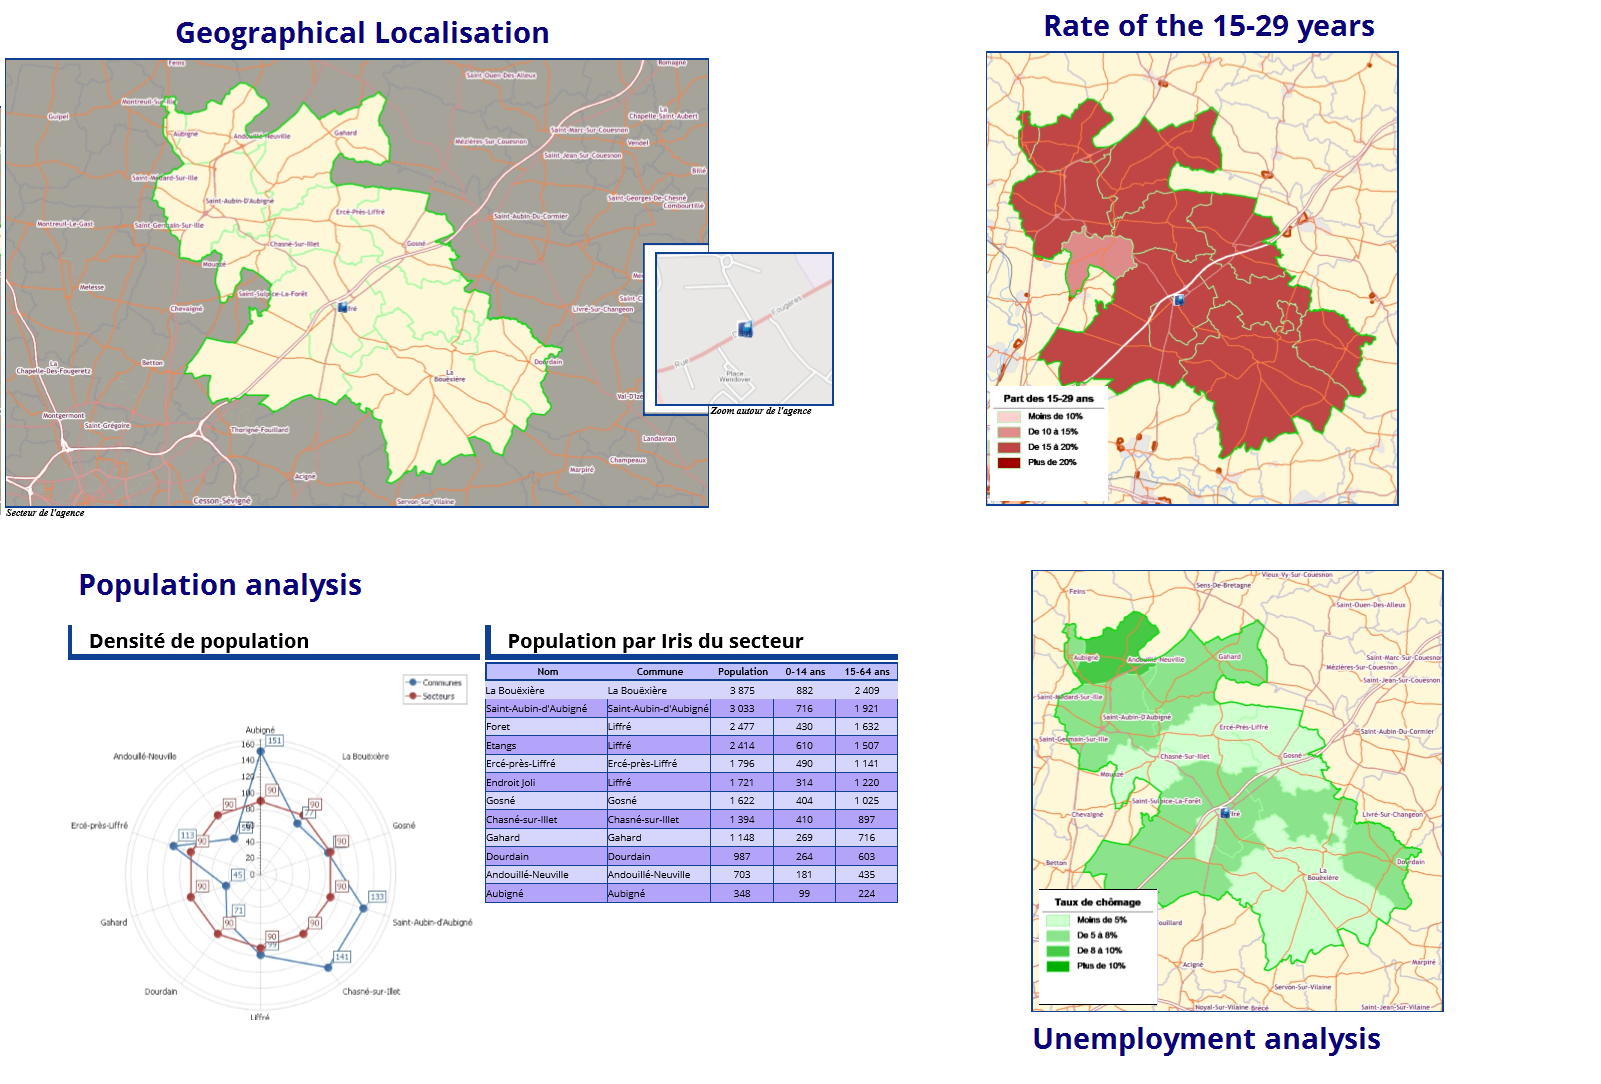
Task: Click the 'Densité de population' section title
Action: pyautogui.click(x=199, y=641)
